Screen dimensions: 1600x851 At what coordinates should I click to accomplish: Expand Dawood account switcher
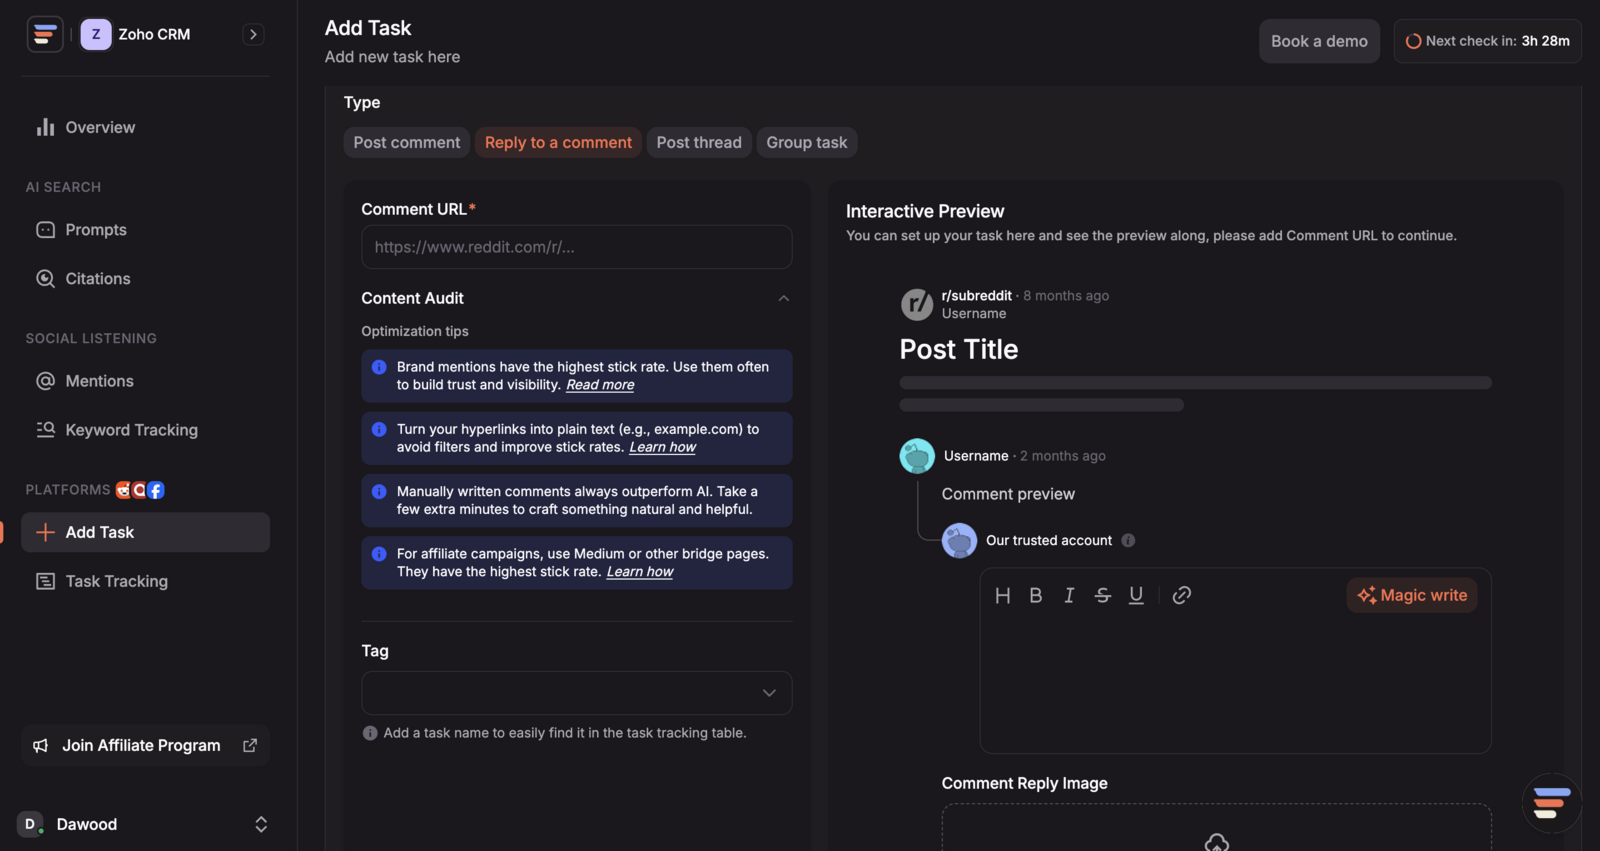pyautogui.click(x=261, y=824)
